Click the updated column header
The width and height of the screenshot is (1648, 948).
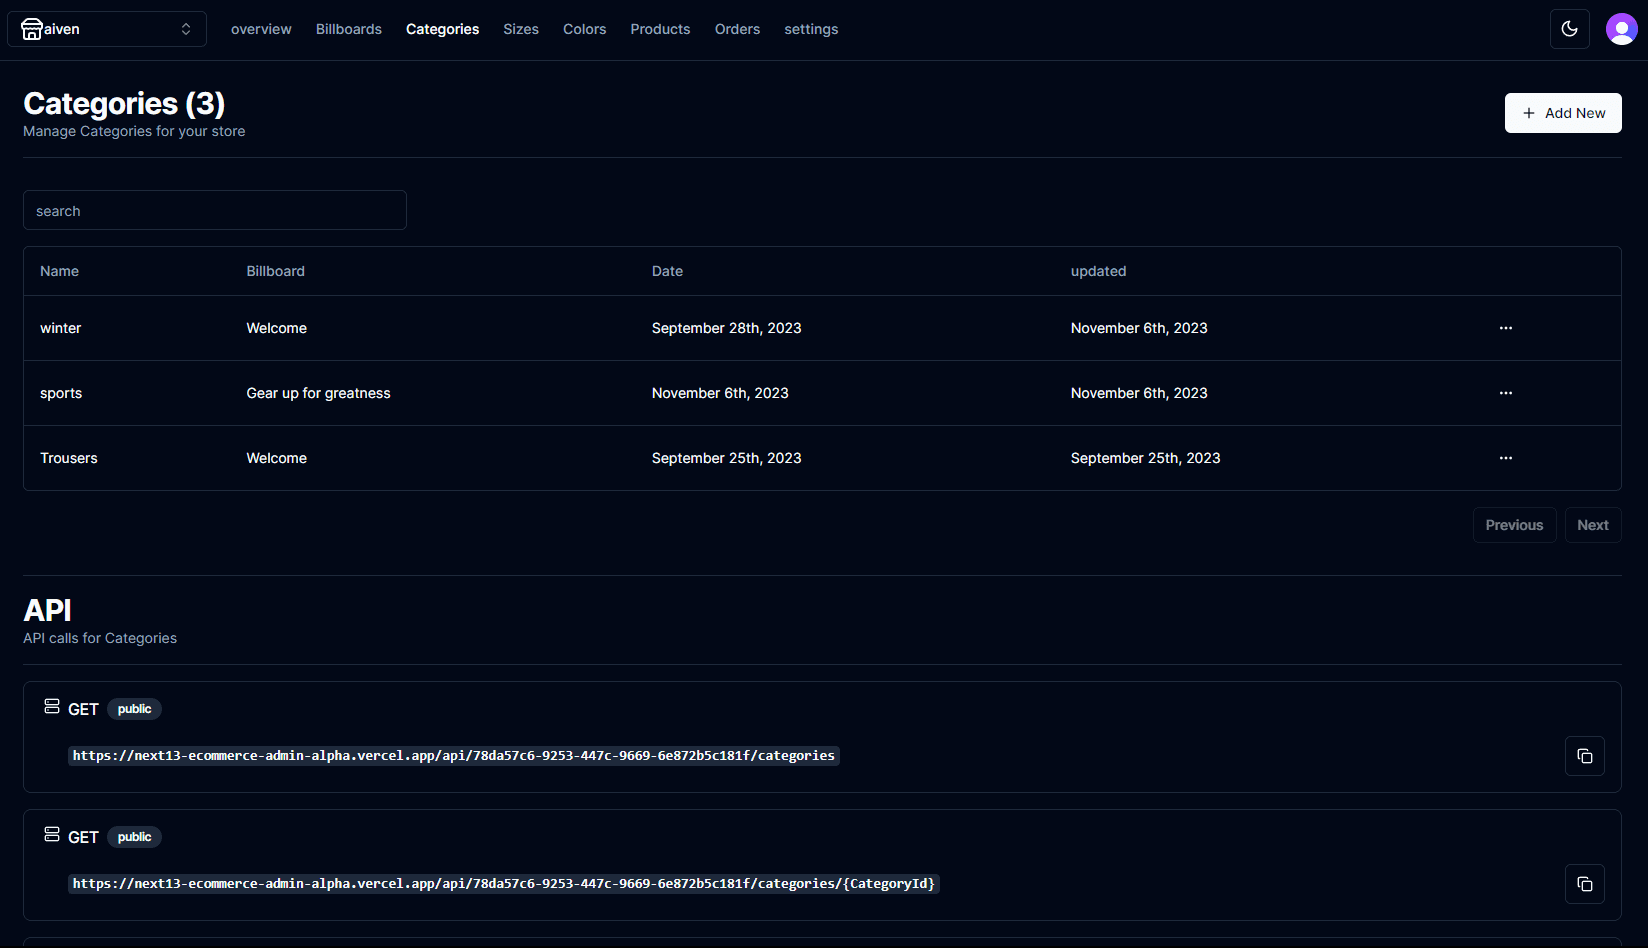point(1099,271)
